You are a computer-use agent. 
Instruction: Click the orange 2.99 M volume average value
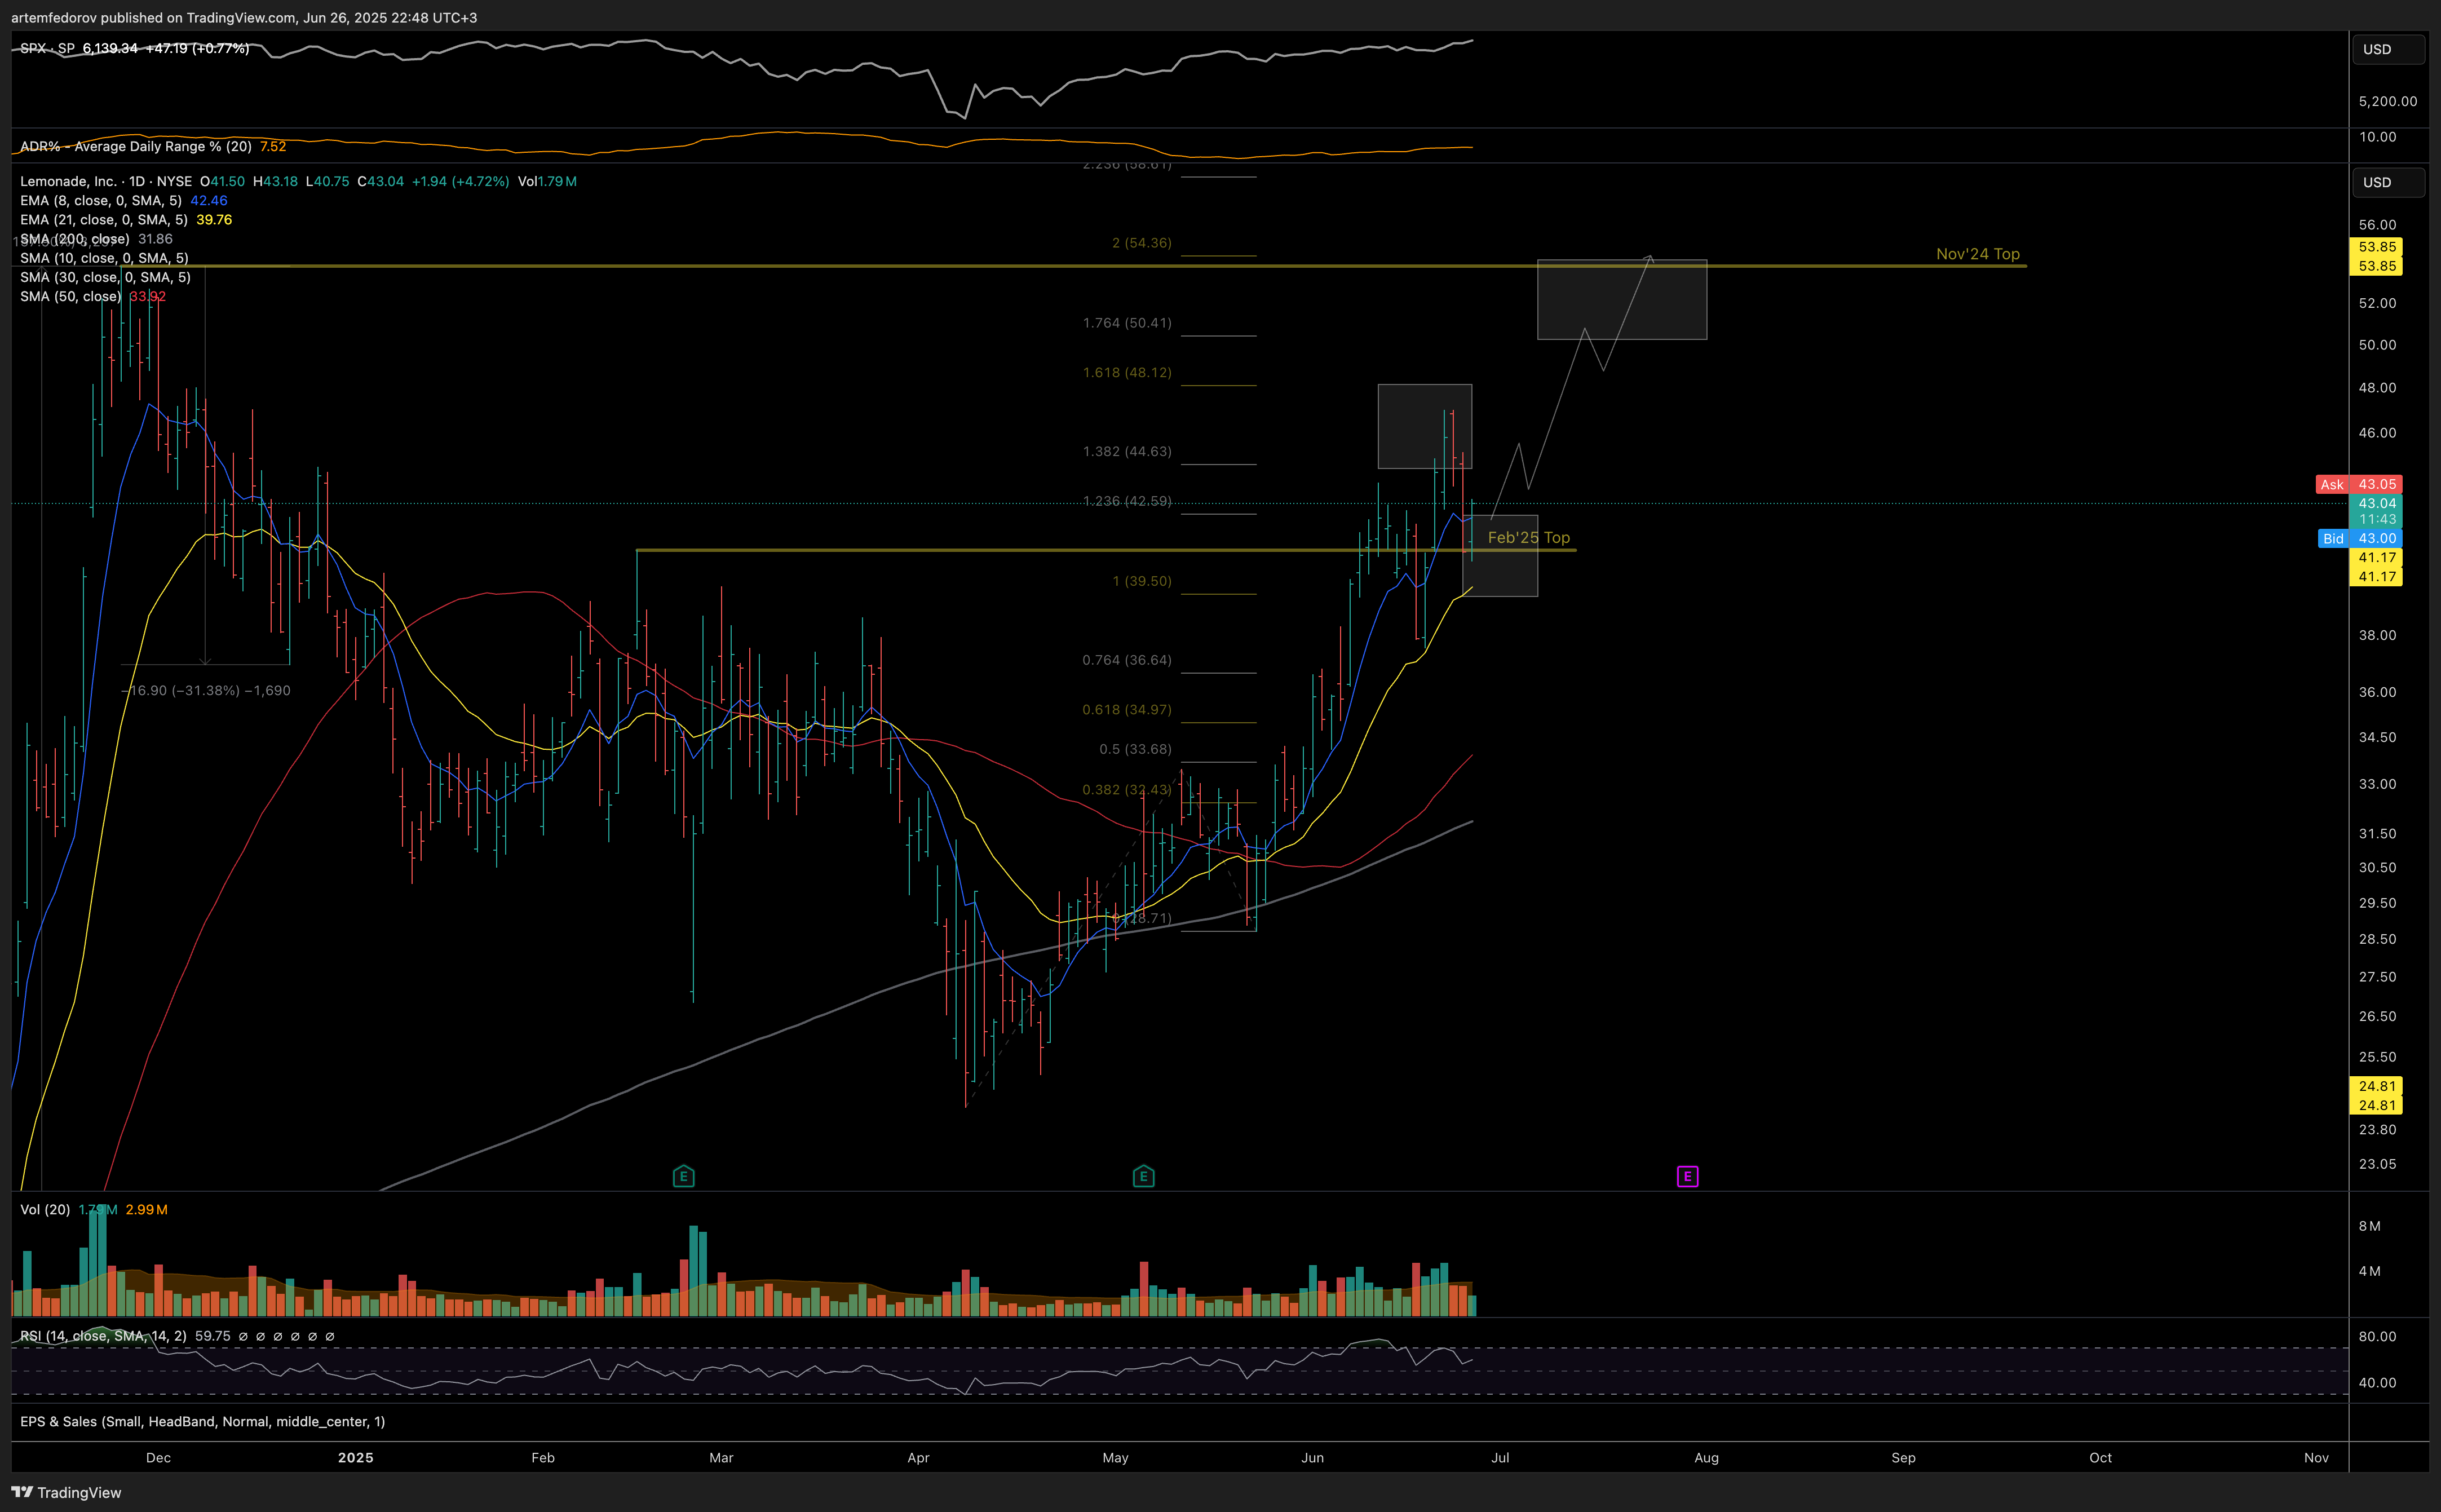146,1209
